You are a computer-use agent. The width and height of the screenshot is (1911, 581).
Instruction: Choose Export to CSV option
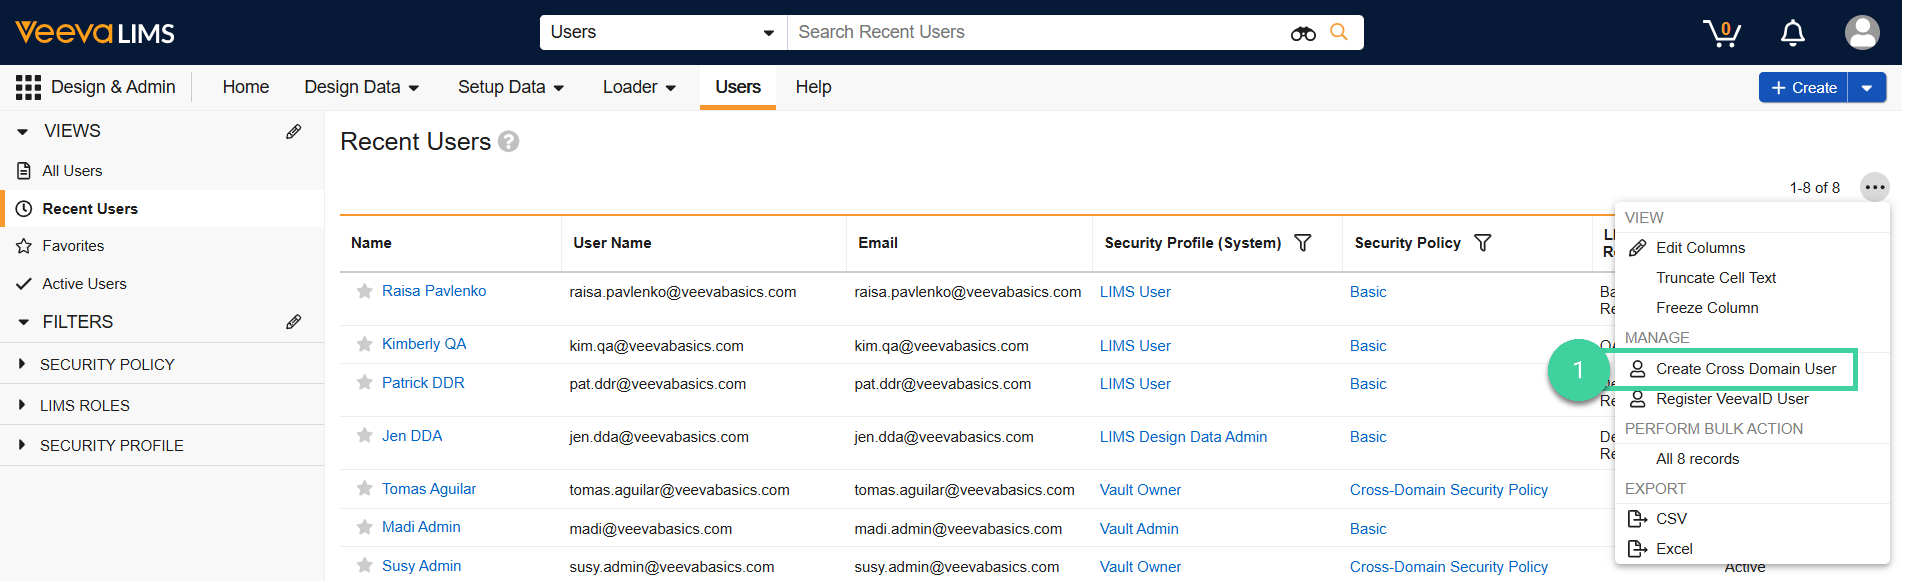point(1670,519)
